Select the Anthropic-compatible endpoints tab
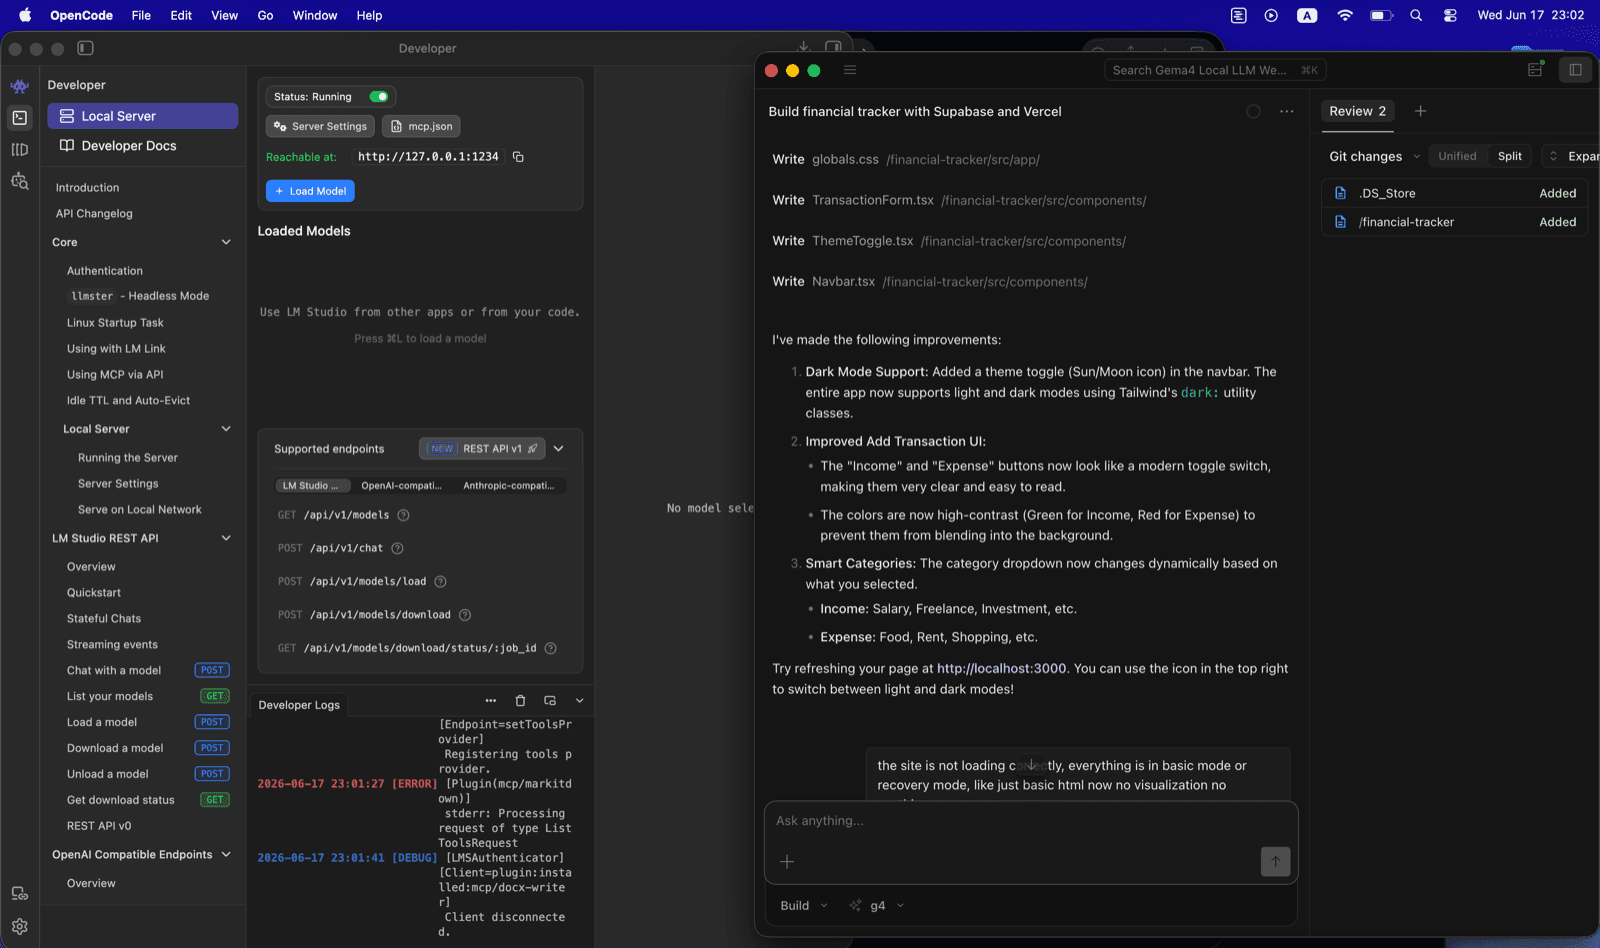The height and width of the screenshot is (948, 1600). pyautogui.click(x=508, y=486)
